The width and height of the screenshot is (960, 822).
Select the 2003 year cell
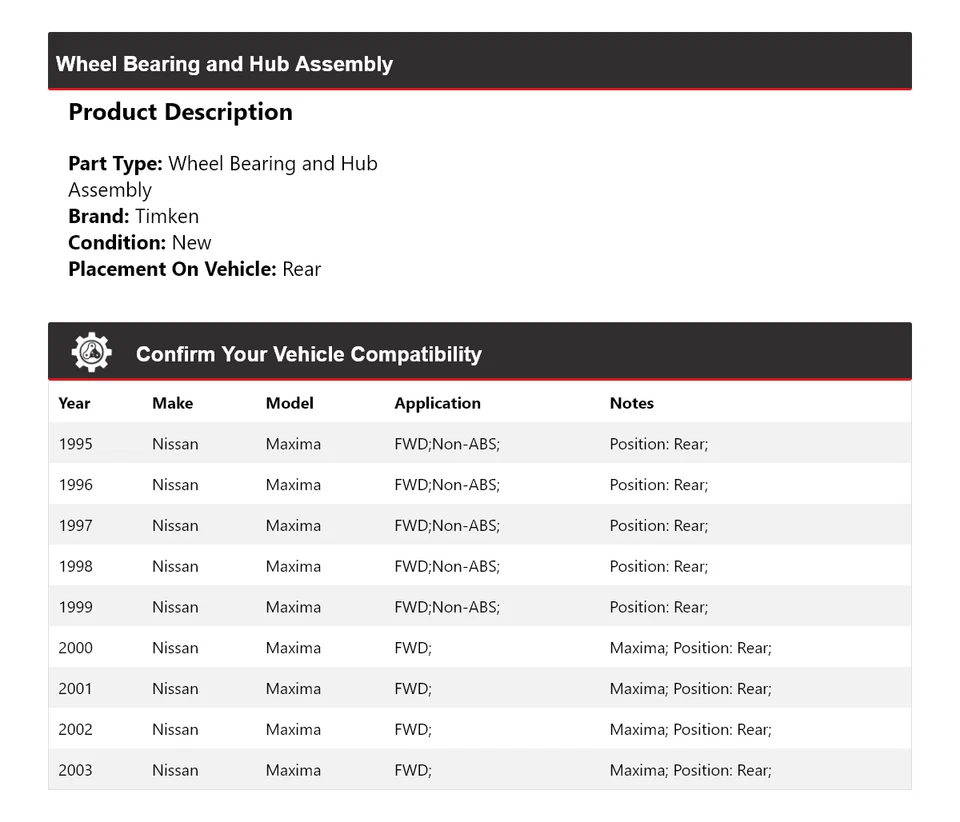pyautogui.click(x=75, y=771)
